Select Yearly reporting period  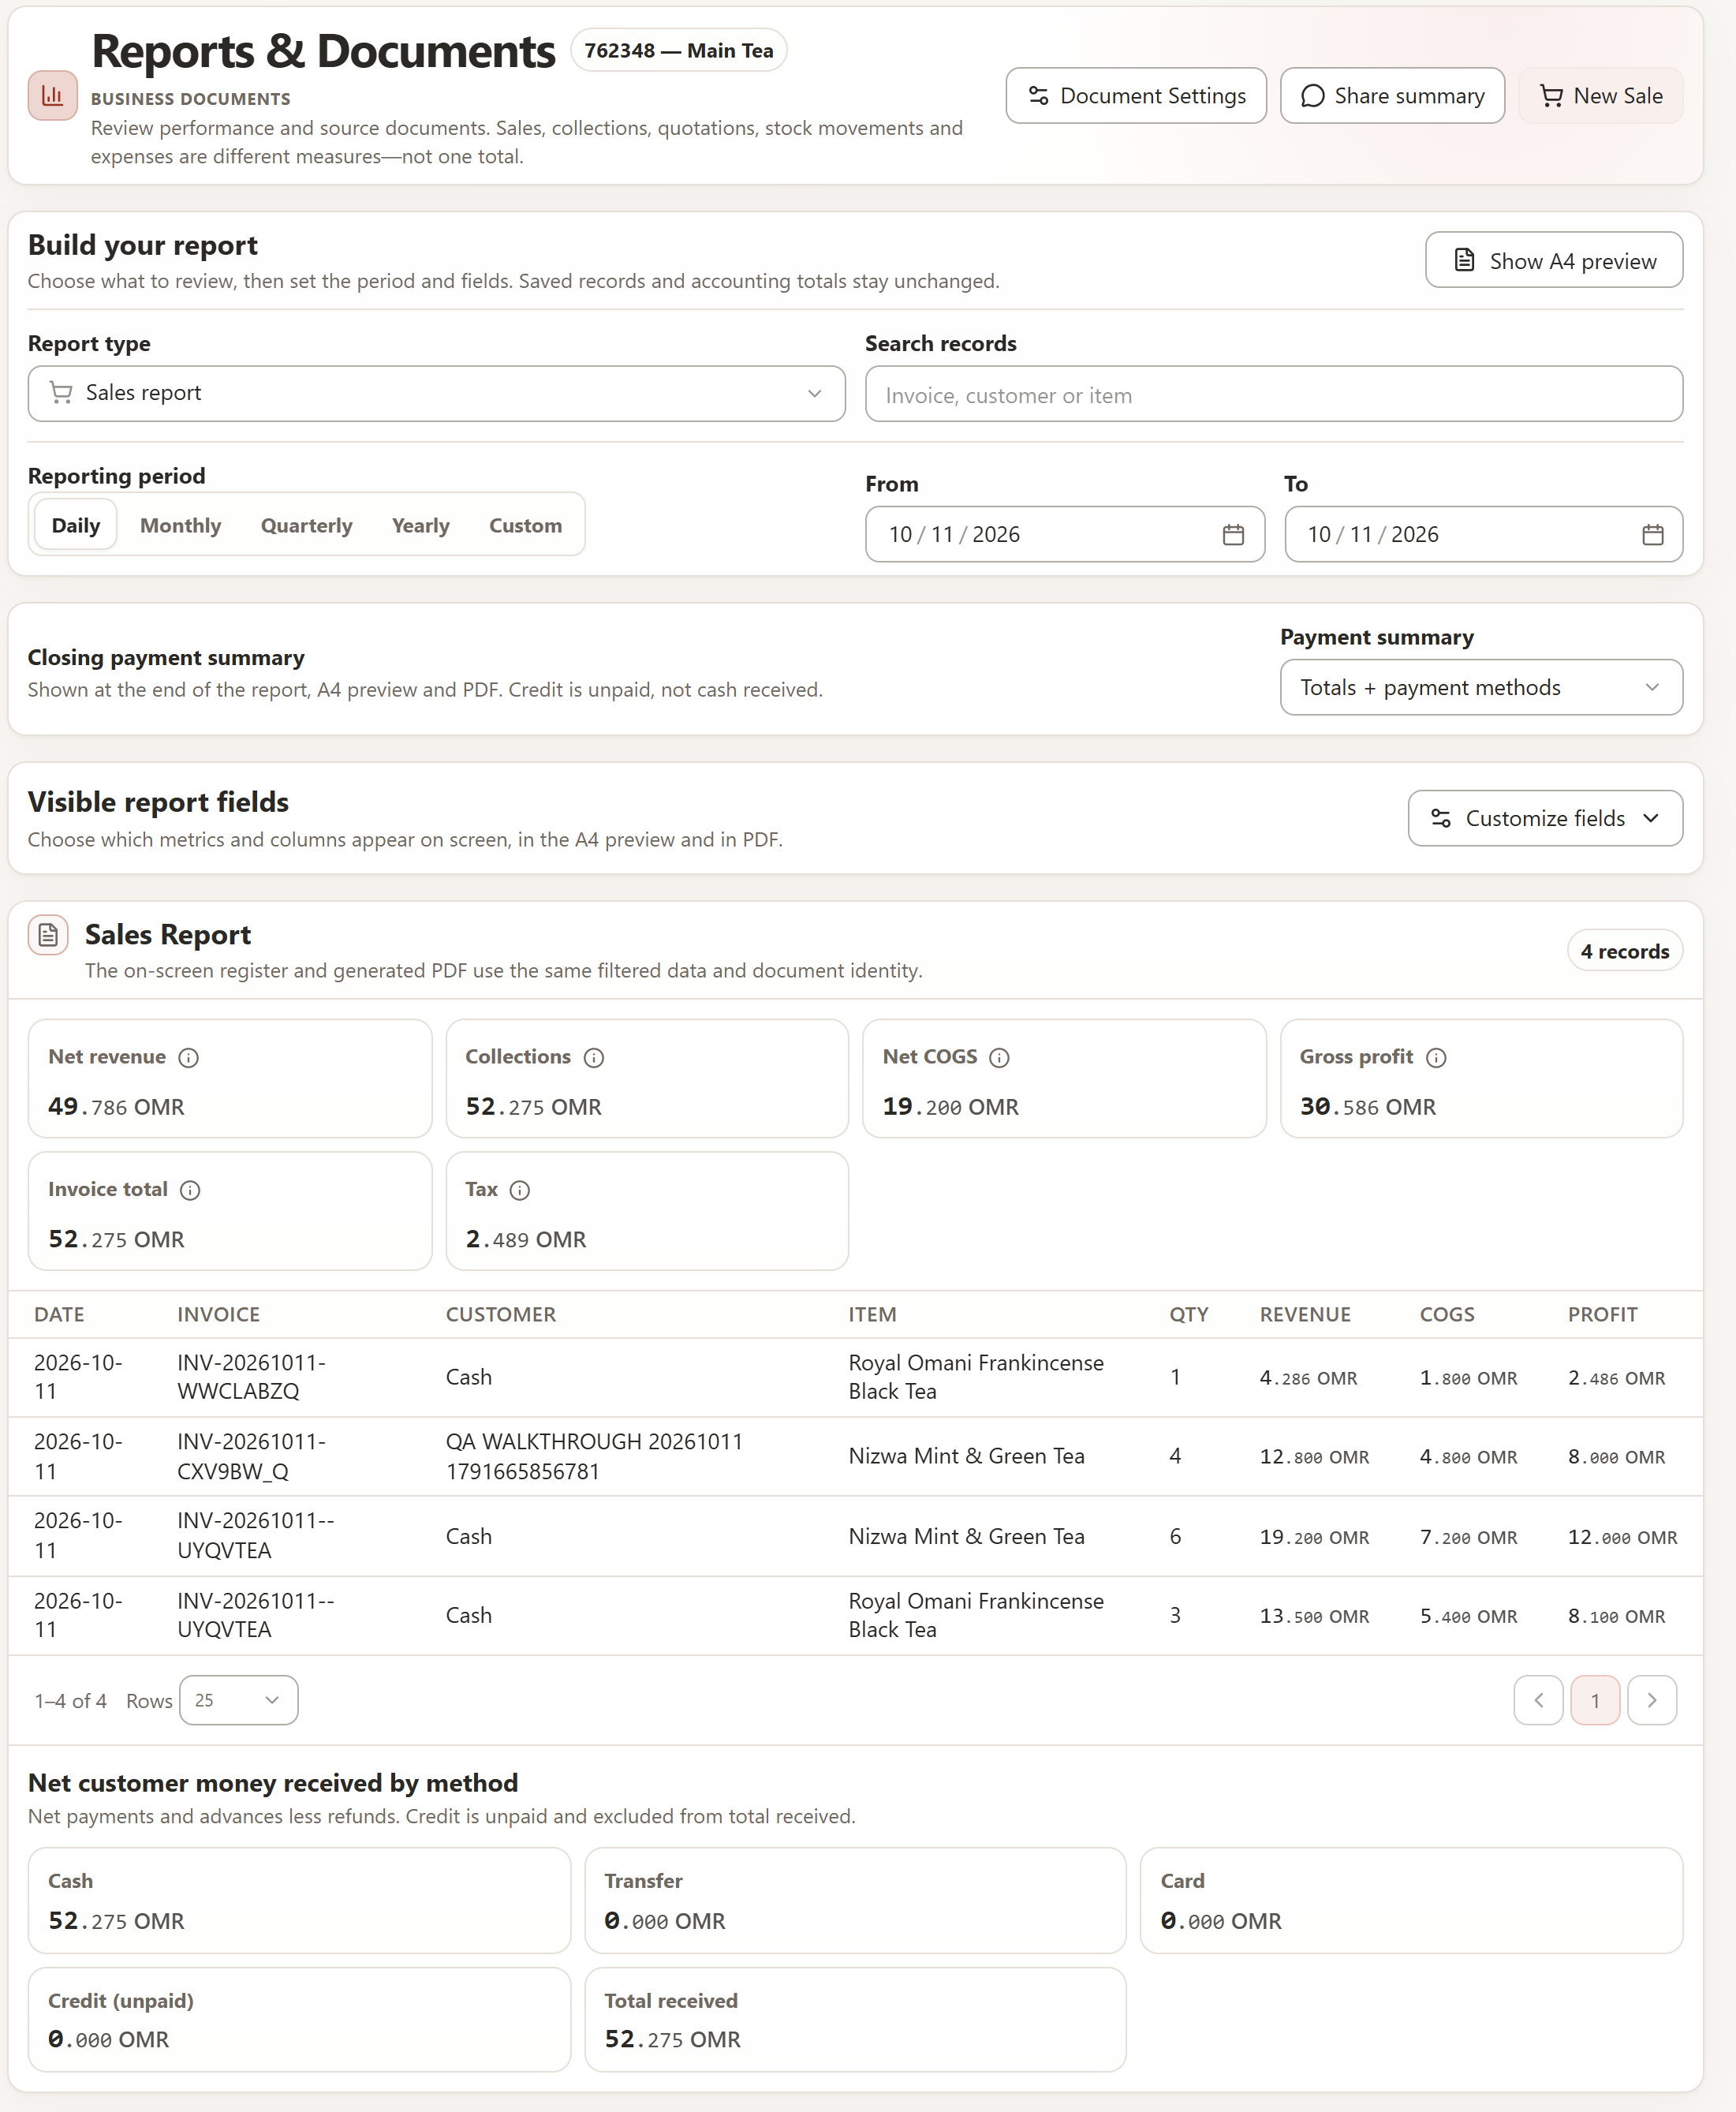[x=420, y=525]
